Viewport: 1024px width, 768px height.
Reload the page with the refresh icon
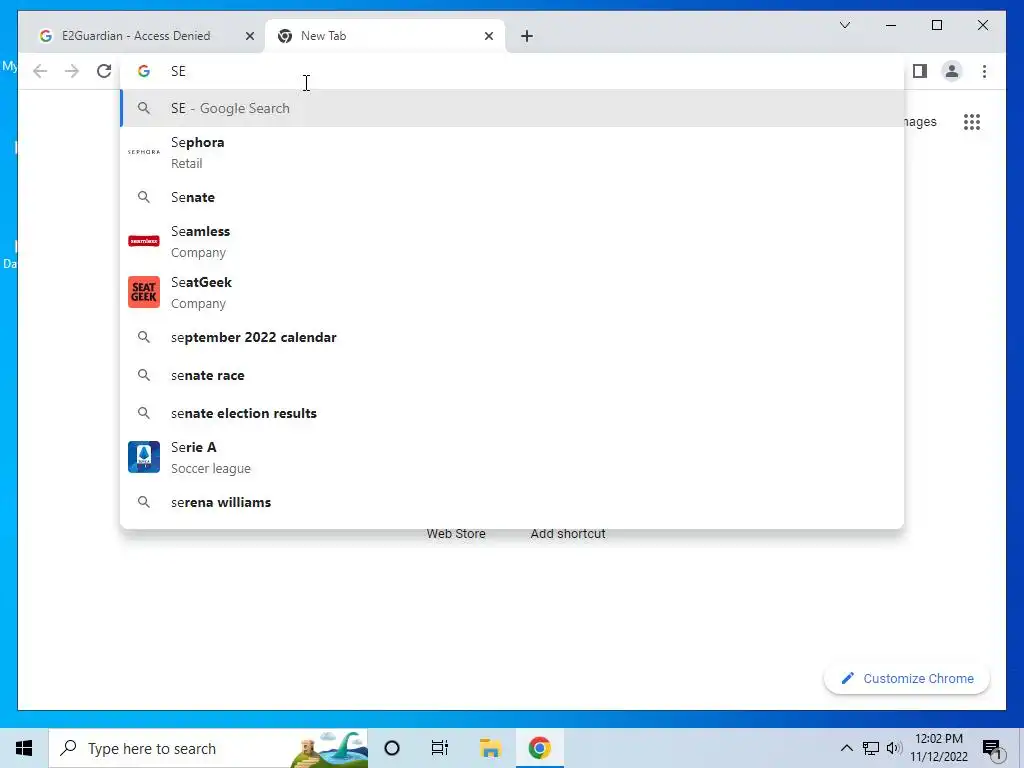104,71
